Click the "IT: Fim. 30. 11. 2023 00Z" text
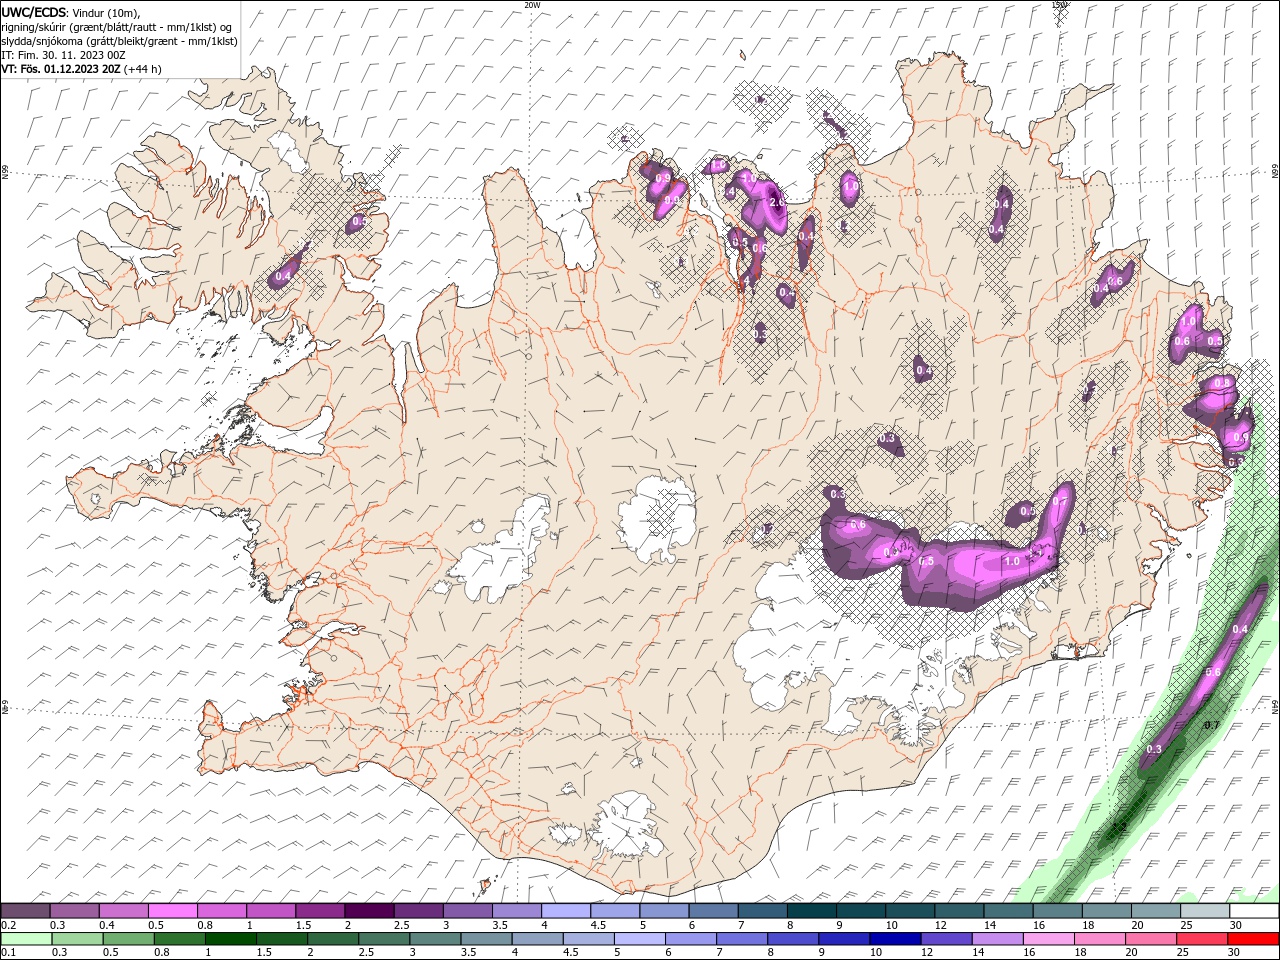1280x960 pixels. coord(63,55)
